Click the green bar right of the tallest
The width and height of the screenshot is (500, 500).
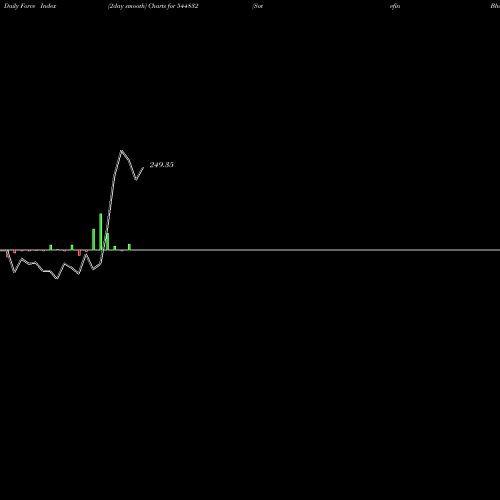pos(108,242)
